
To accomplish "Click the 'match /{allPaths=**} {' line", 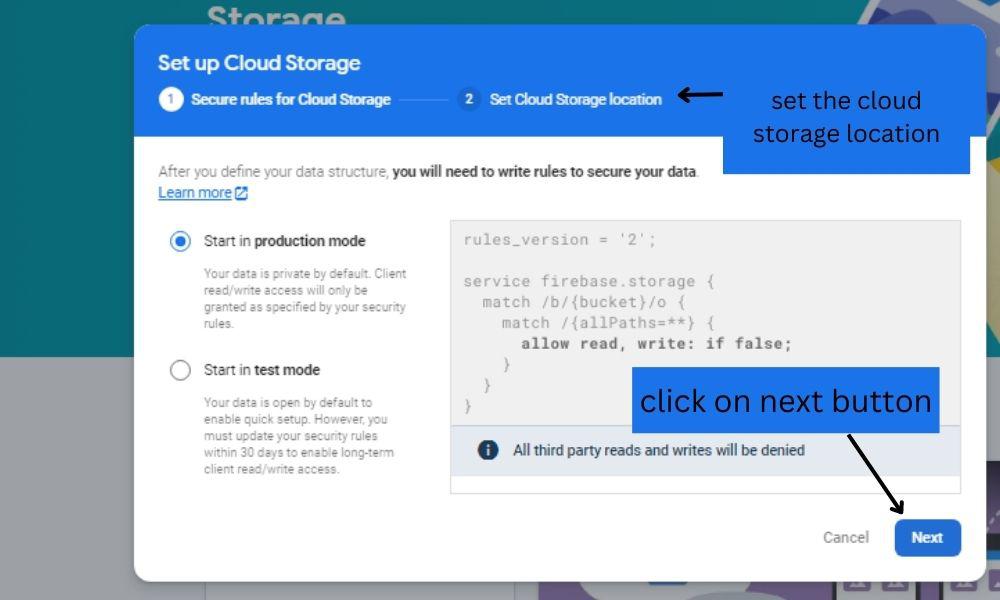I will pos(608,323).
